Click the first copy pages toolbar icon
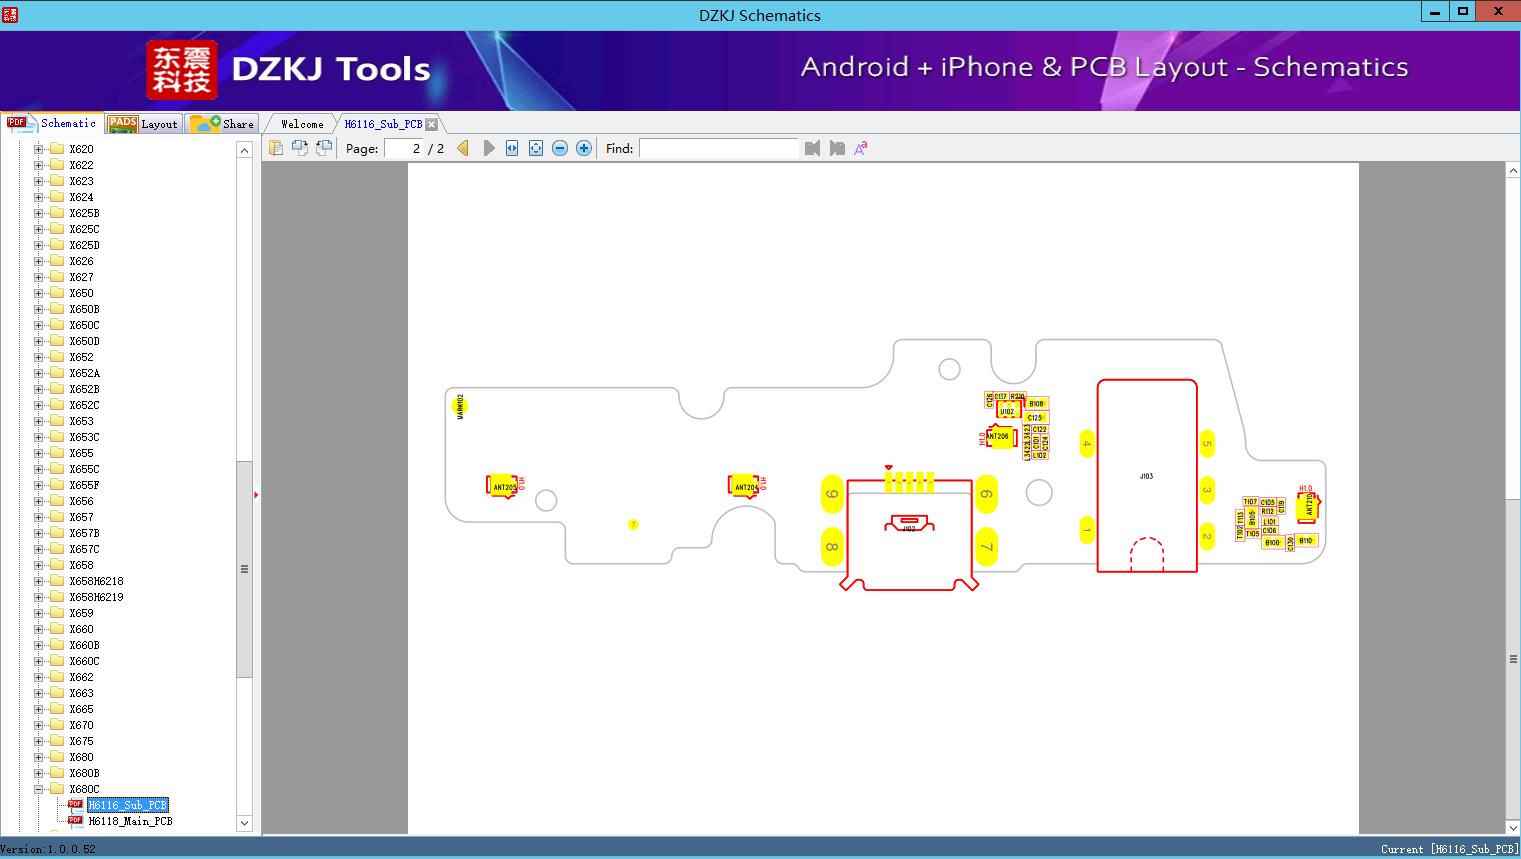 tap(276, 148)
